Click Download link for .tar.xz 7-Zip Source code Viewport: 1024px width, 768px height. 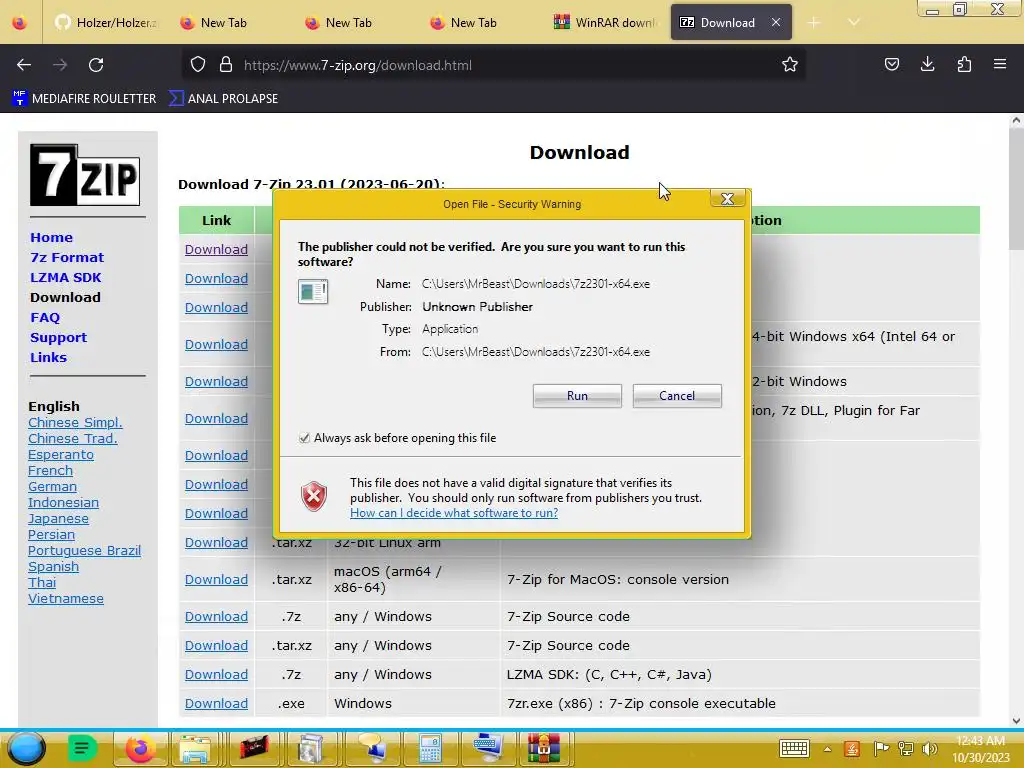point(216,645)
